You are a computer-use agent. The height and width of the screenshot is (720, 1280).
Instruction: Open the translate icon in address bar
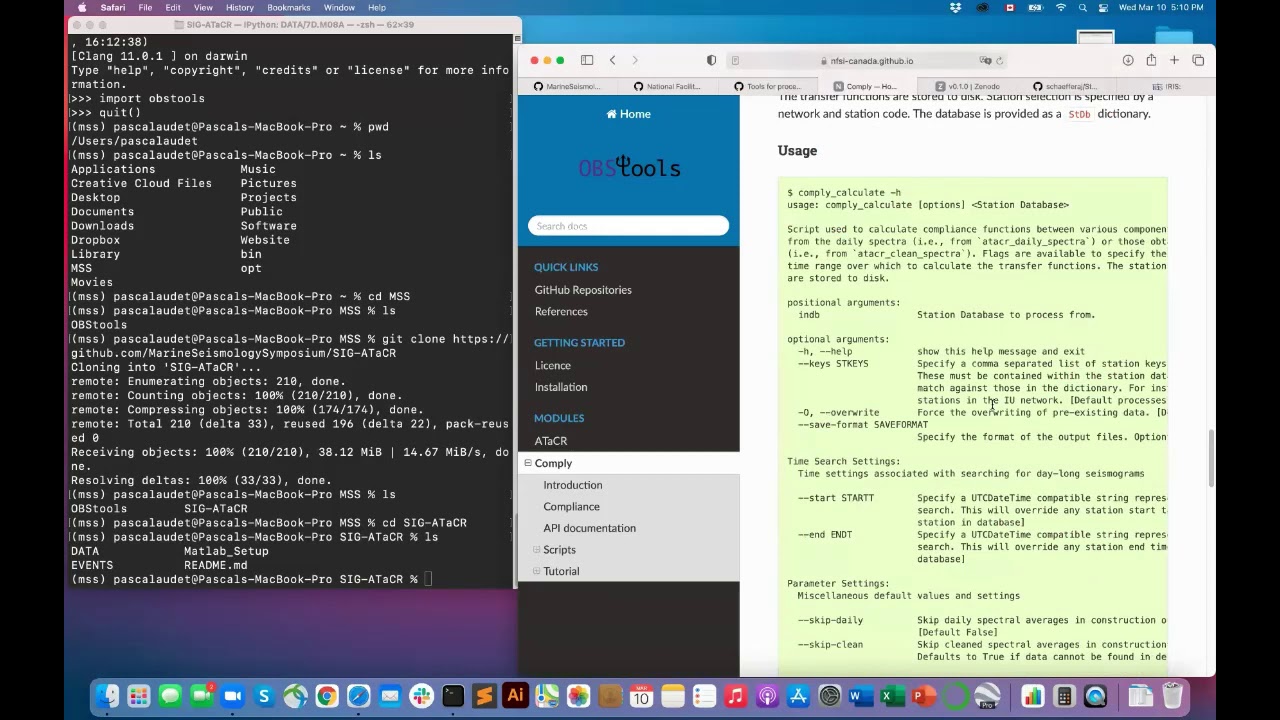pyautogui.click(x=985, y=61)
